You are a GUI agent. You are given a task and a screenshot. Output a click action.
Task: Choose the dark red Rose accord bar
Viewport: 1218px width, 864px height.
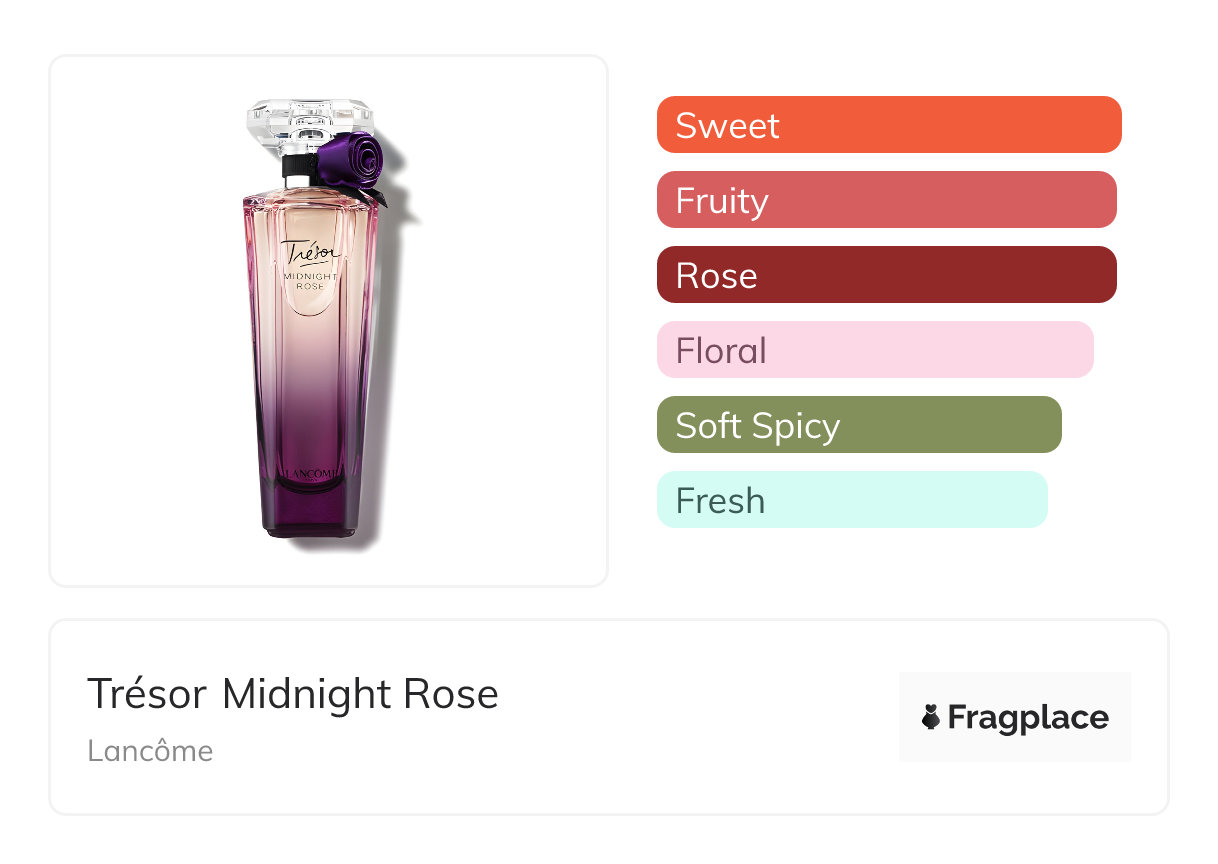[x=886, y=275]
